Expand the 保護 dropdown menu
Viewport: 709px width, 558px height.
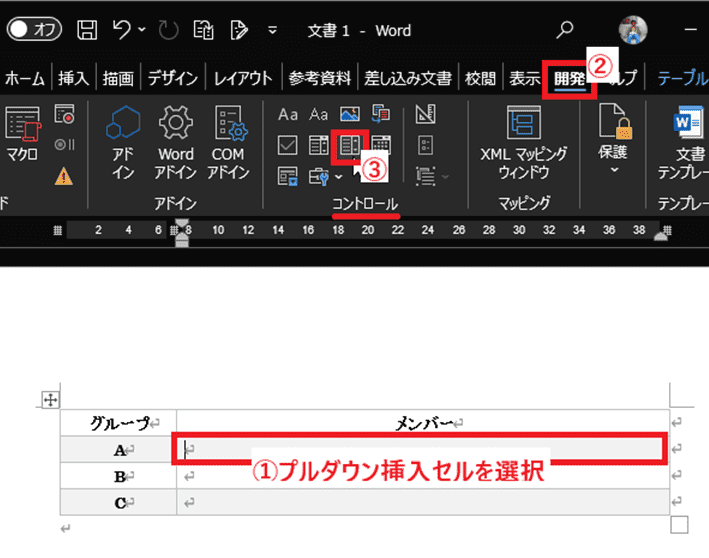pos(613,170)
